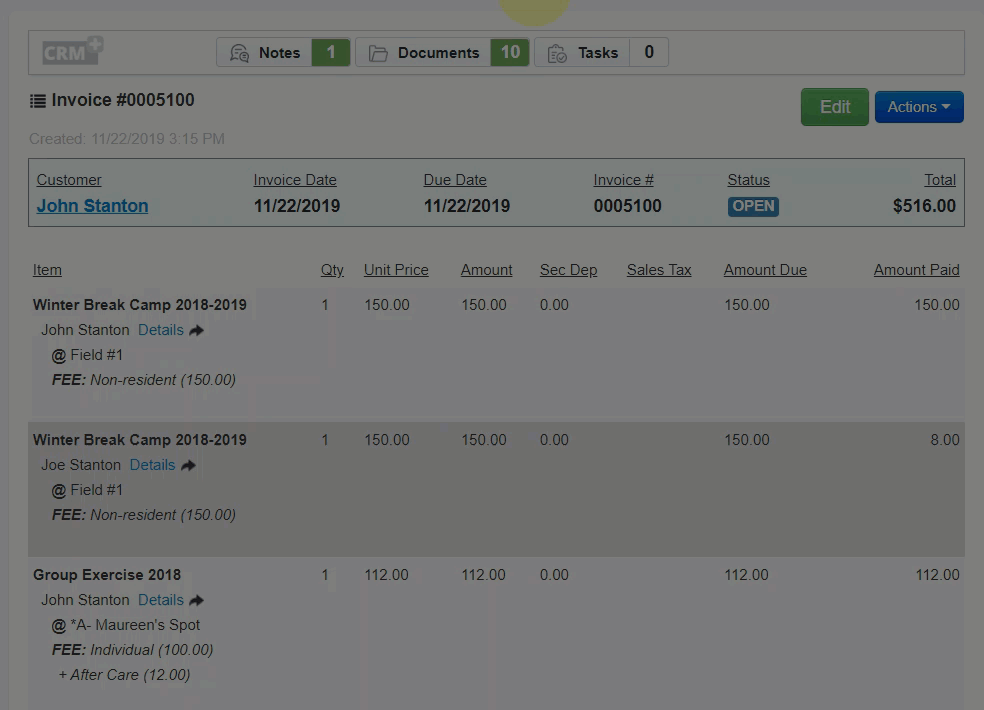Click the OPEN status badge
The image size is (984, 710).
coord(753,206)
